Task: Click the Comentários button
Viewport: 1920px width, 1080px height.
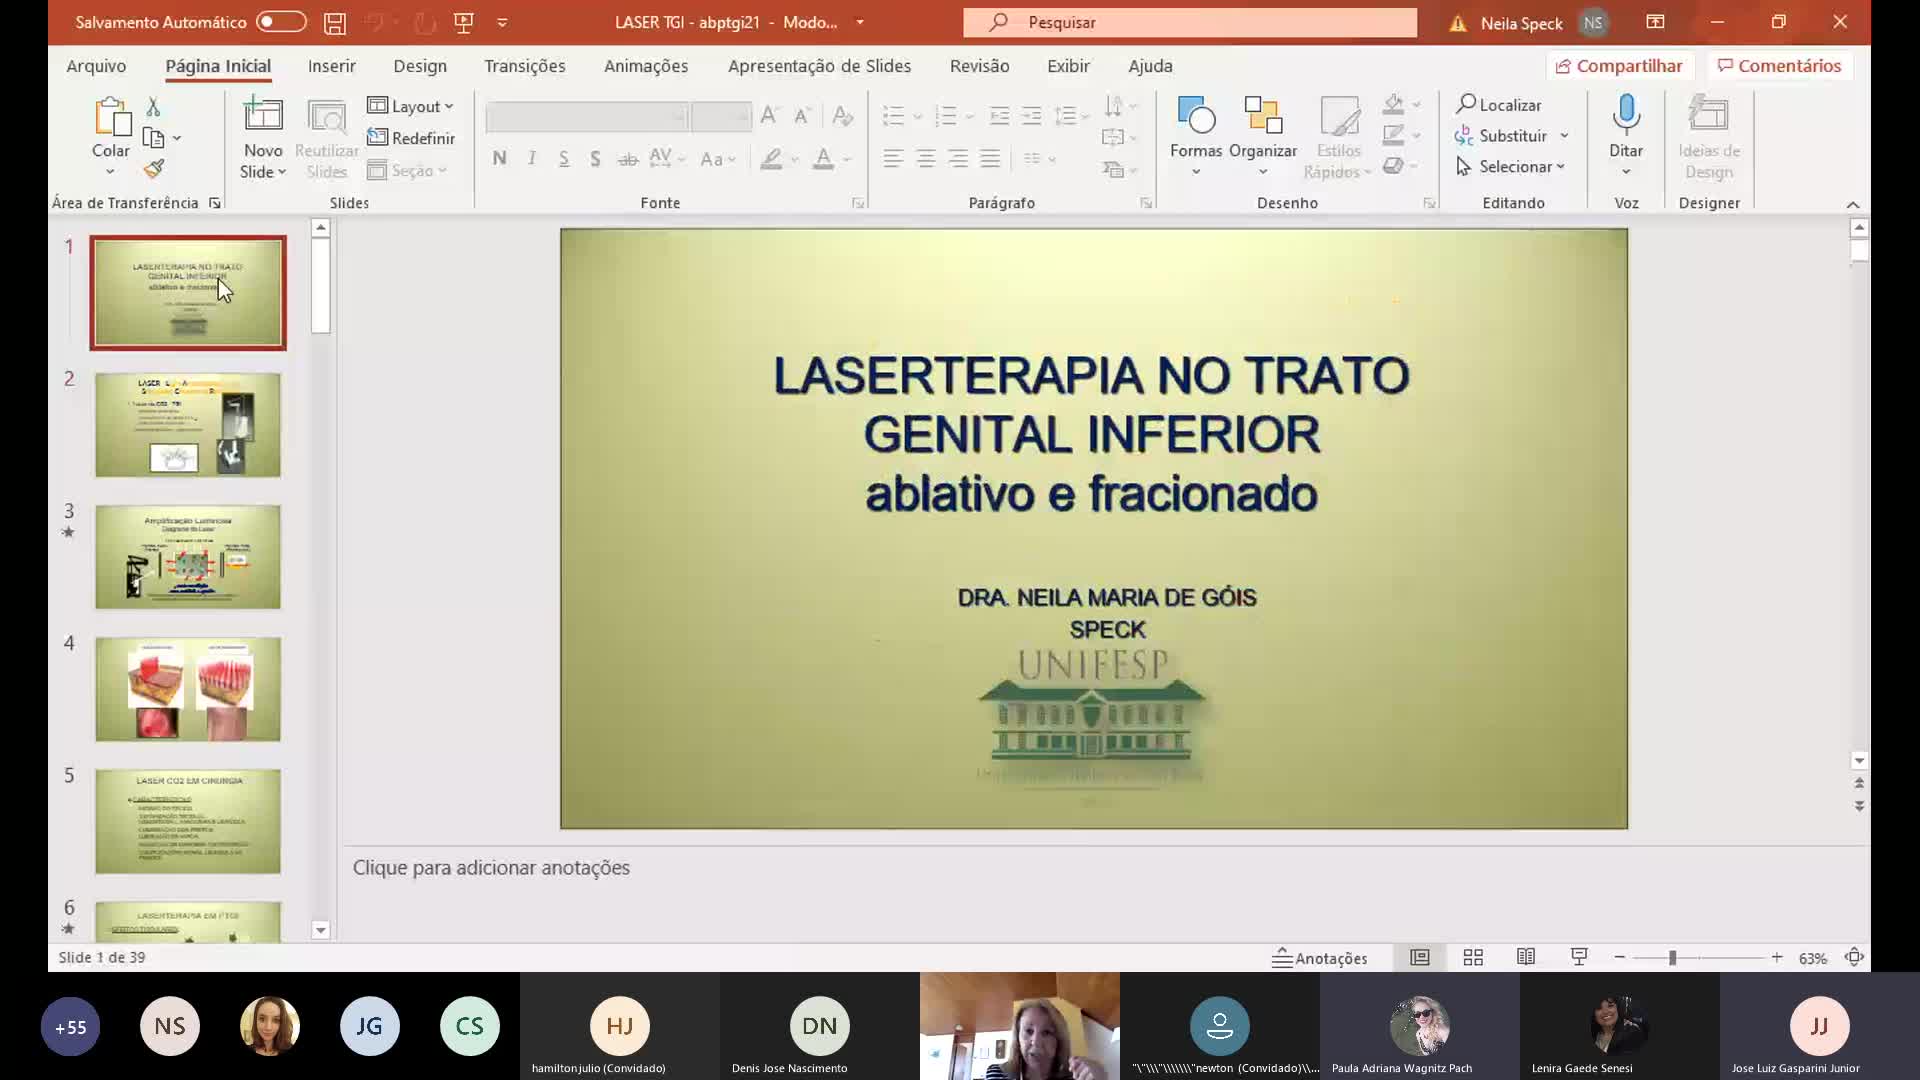Action: pos(1780,66)
